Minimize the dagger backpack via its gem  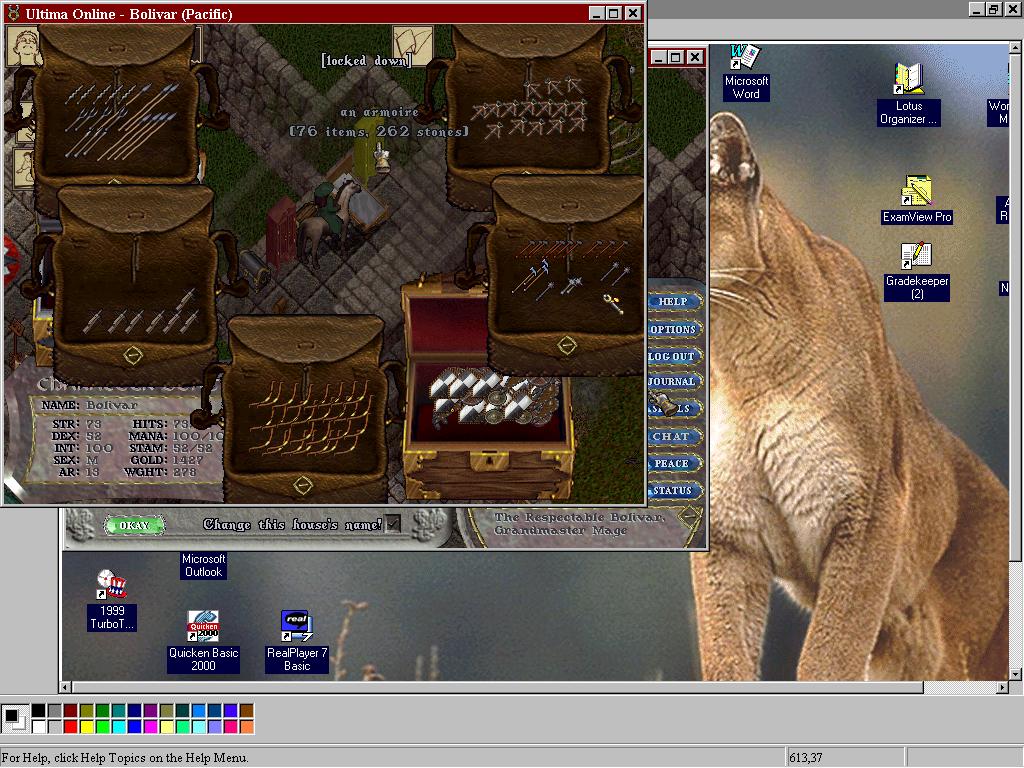133,355
